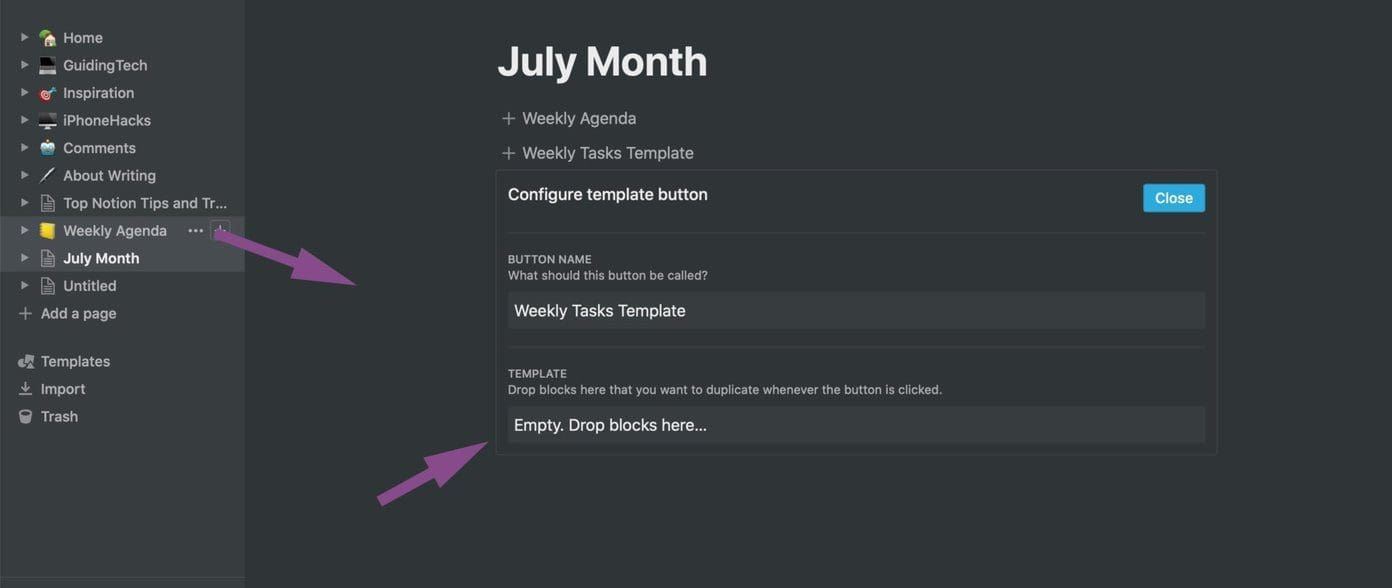The width and height of the screenshot is (1392, 588).
Task: Expand the About Writing disclosure triangle
Action: coord(25,175)
